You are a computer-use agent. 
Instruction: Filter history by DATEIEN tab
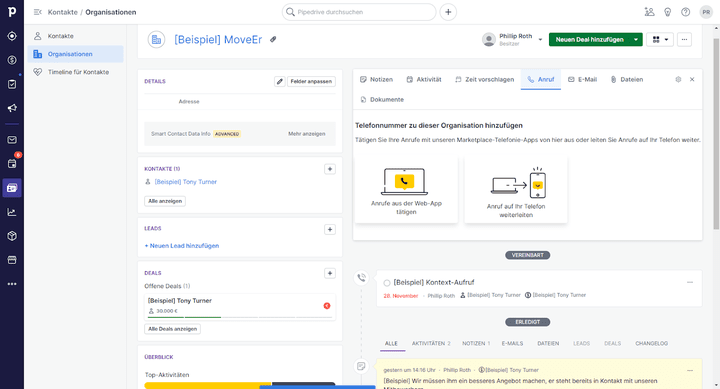click(548, 344)
